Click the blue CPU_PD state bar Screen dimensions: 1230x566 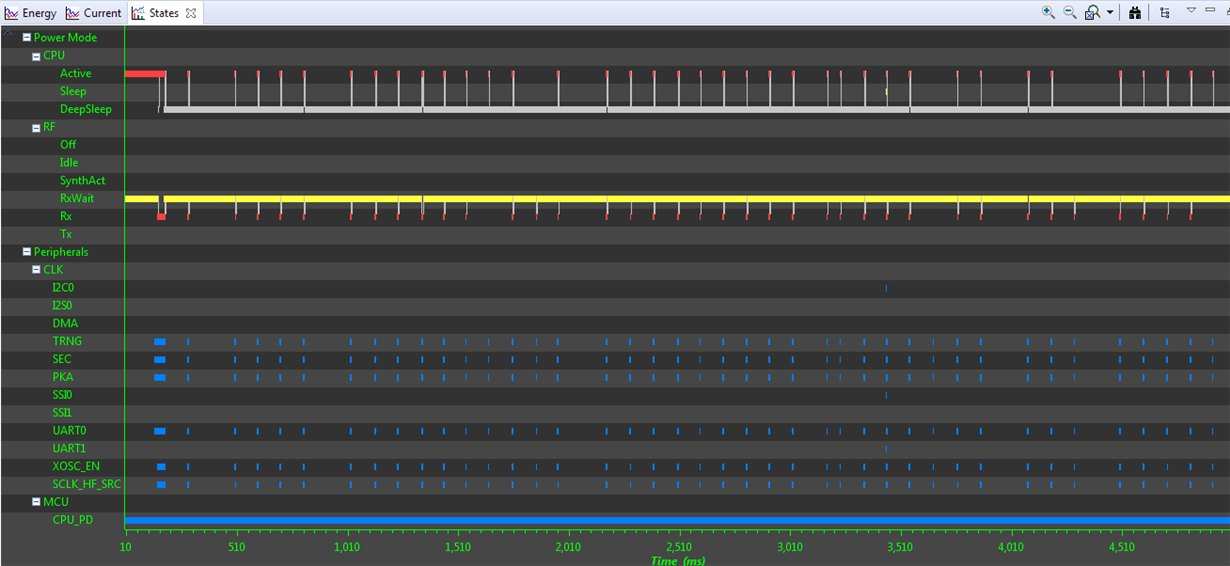pos(677,521)
